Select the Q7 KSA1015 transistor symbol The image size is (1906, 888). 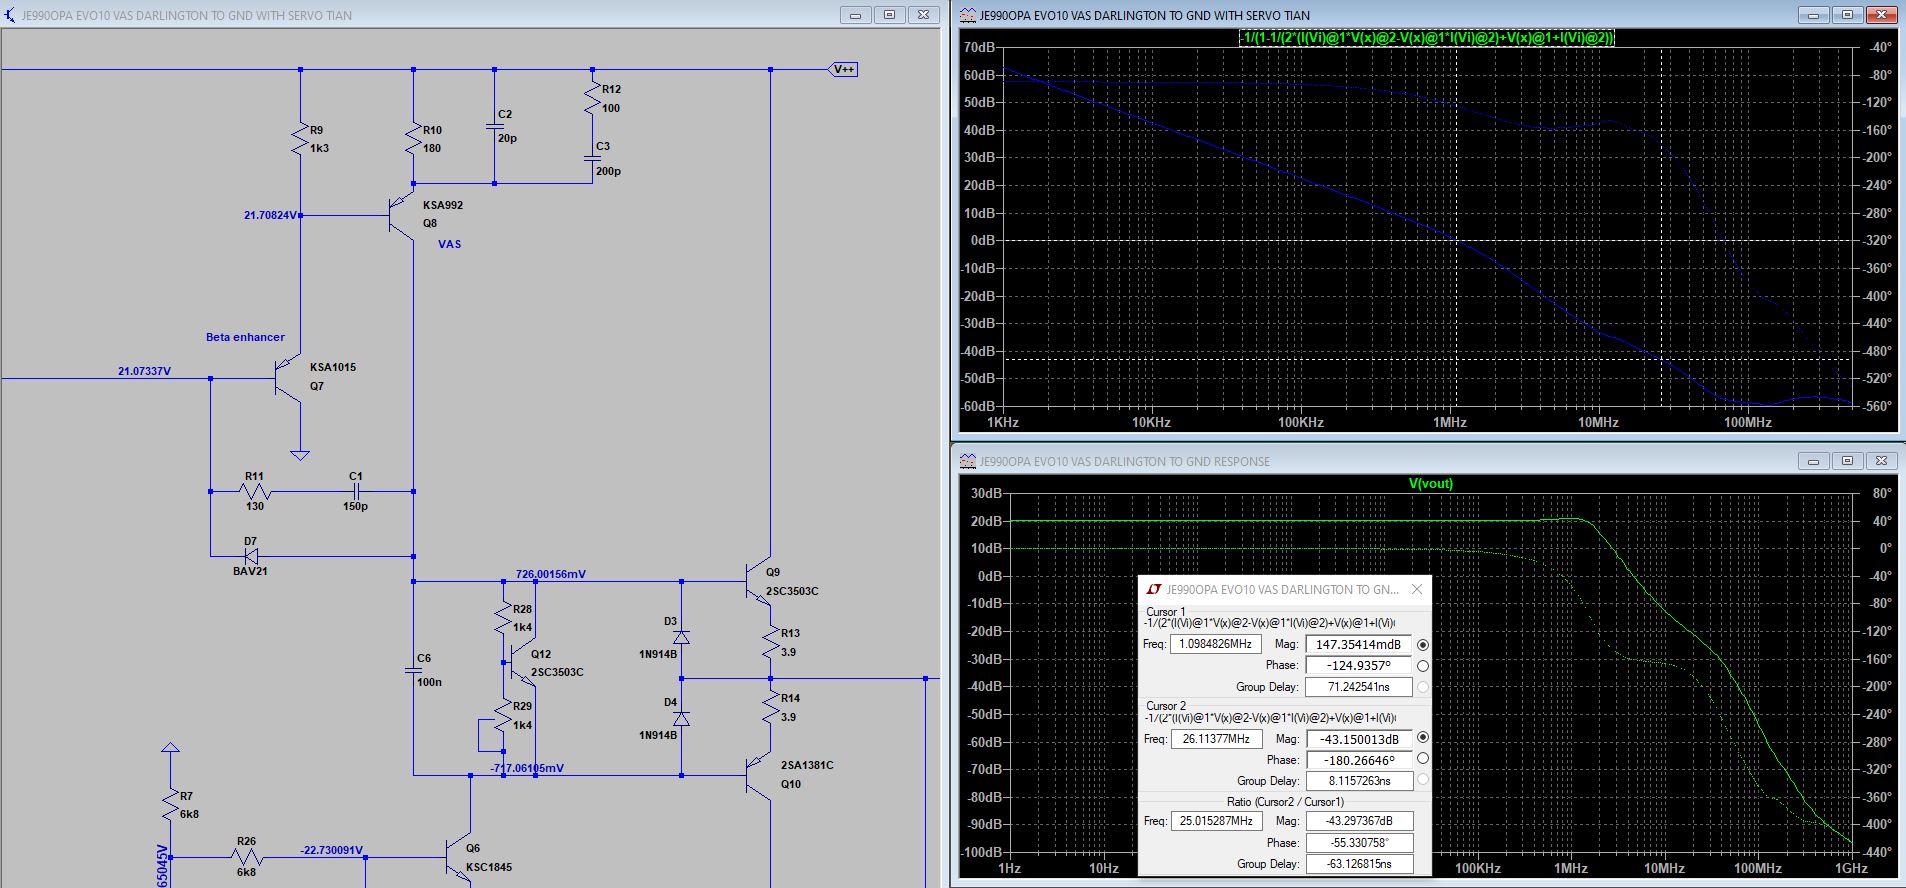pos(287,379)
